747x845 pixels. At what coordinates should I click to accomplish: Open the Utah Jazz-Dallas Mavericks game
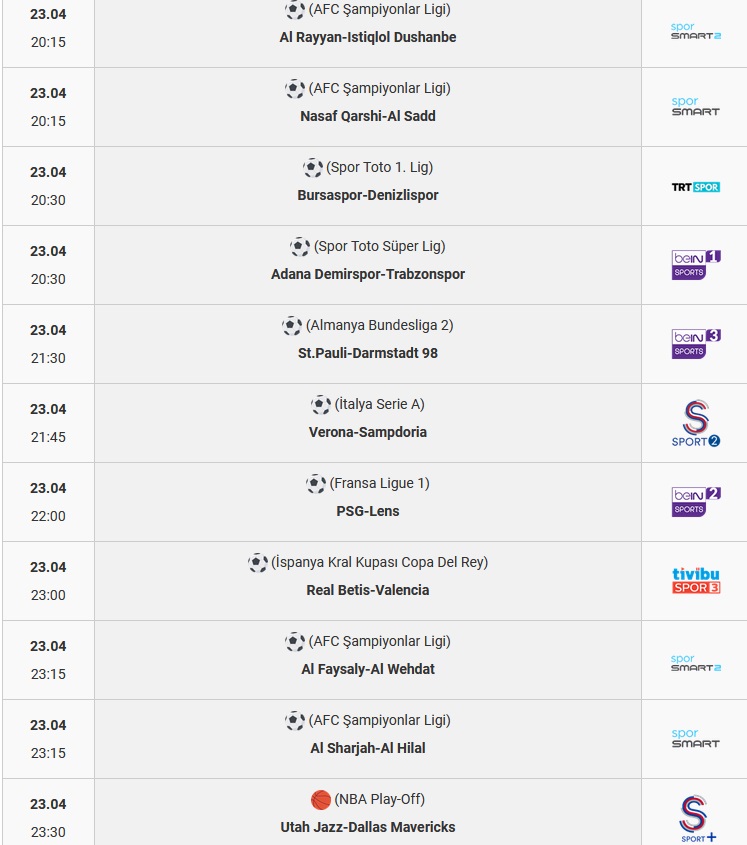pos(368,827)
